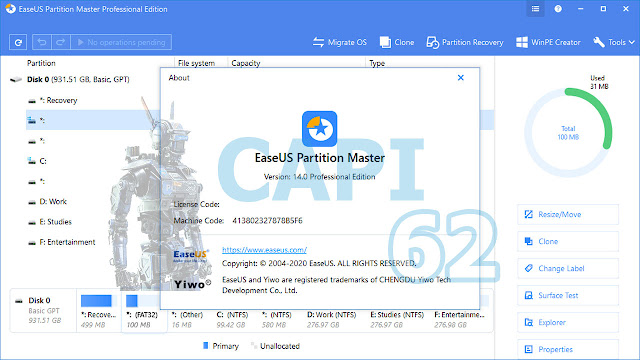Expand the Tools dropdown menu
The height and width of the screenshot is (360, 640).
(614, 42)
